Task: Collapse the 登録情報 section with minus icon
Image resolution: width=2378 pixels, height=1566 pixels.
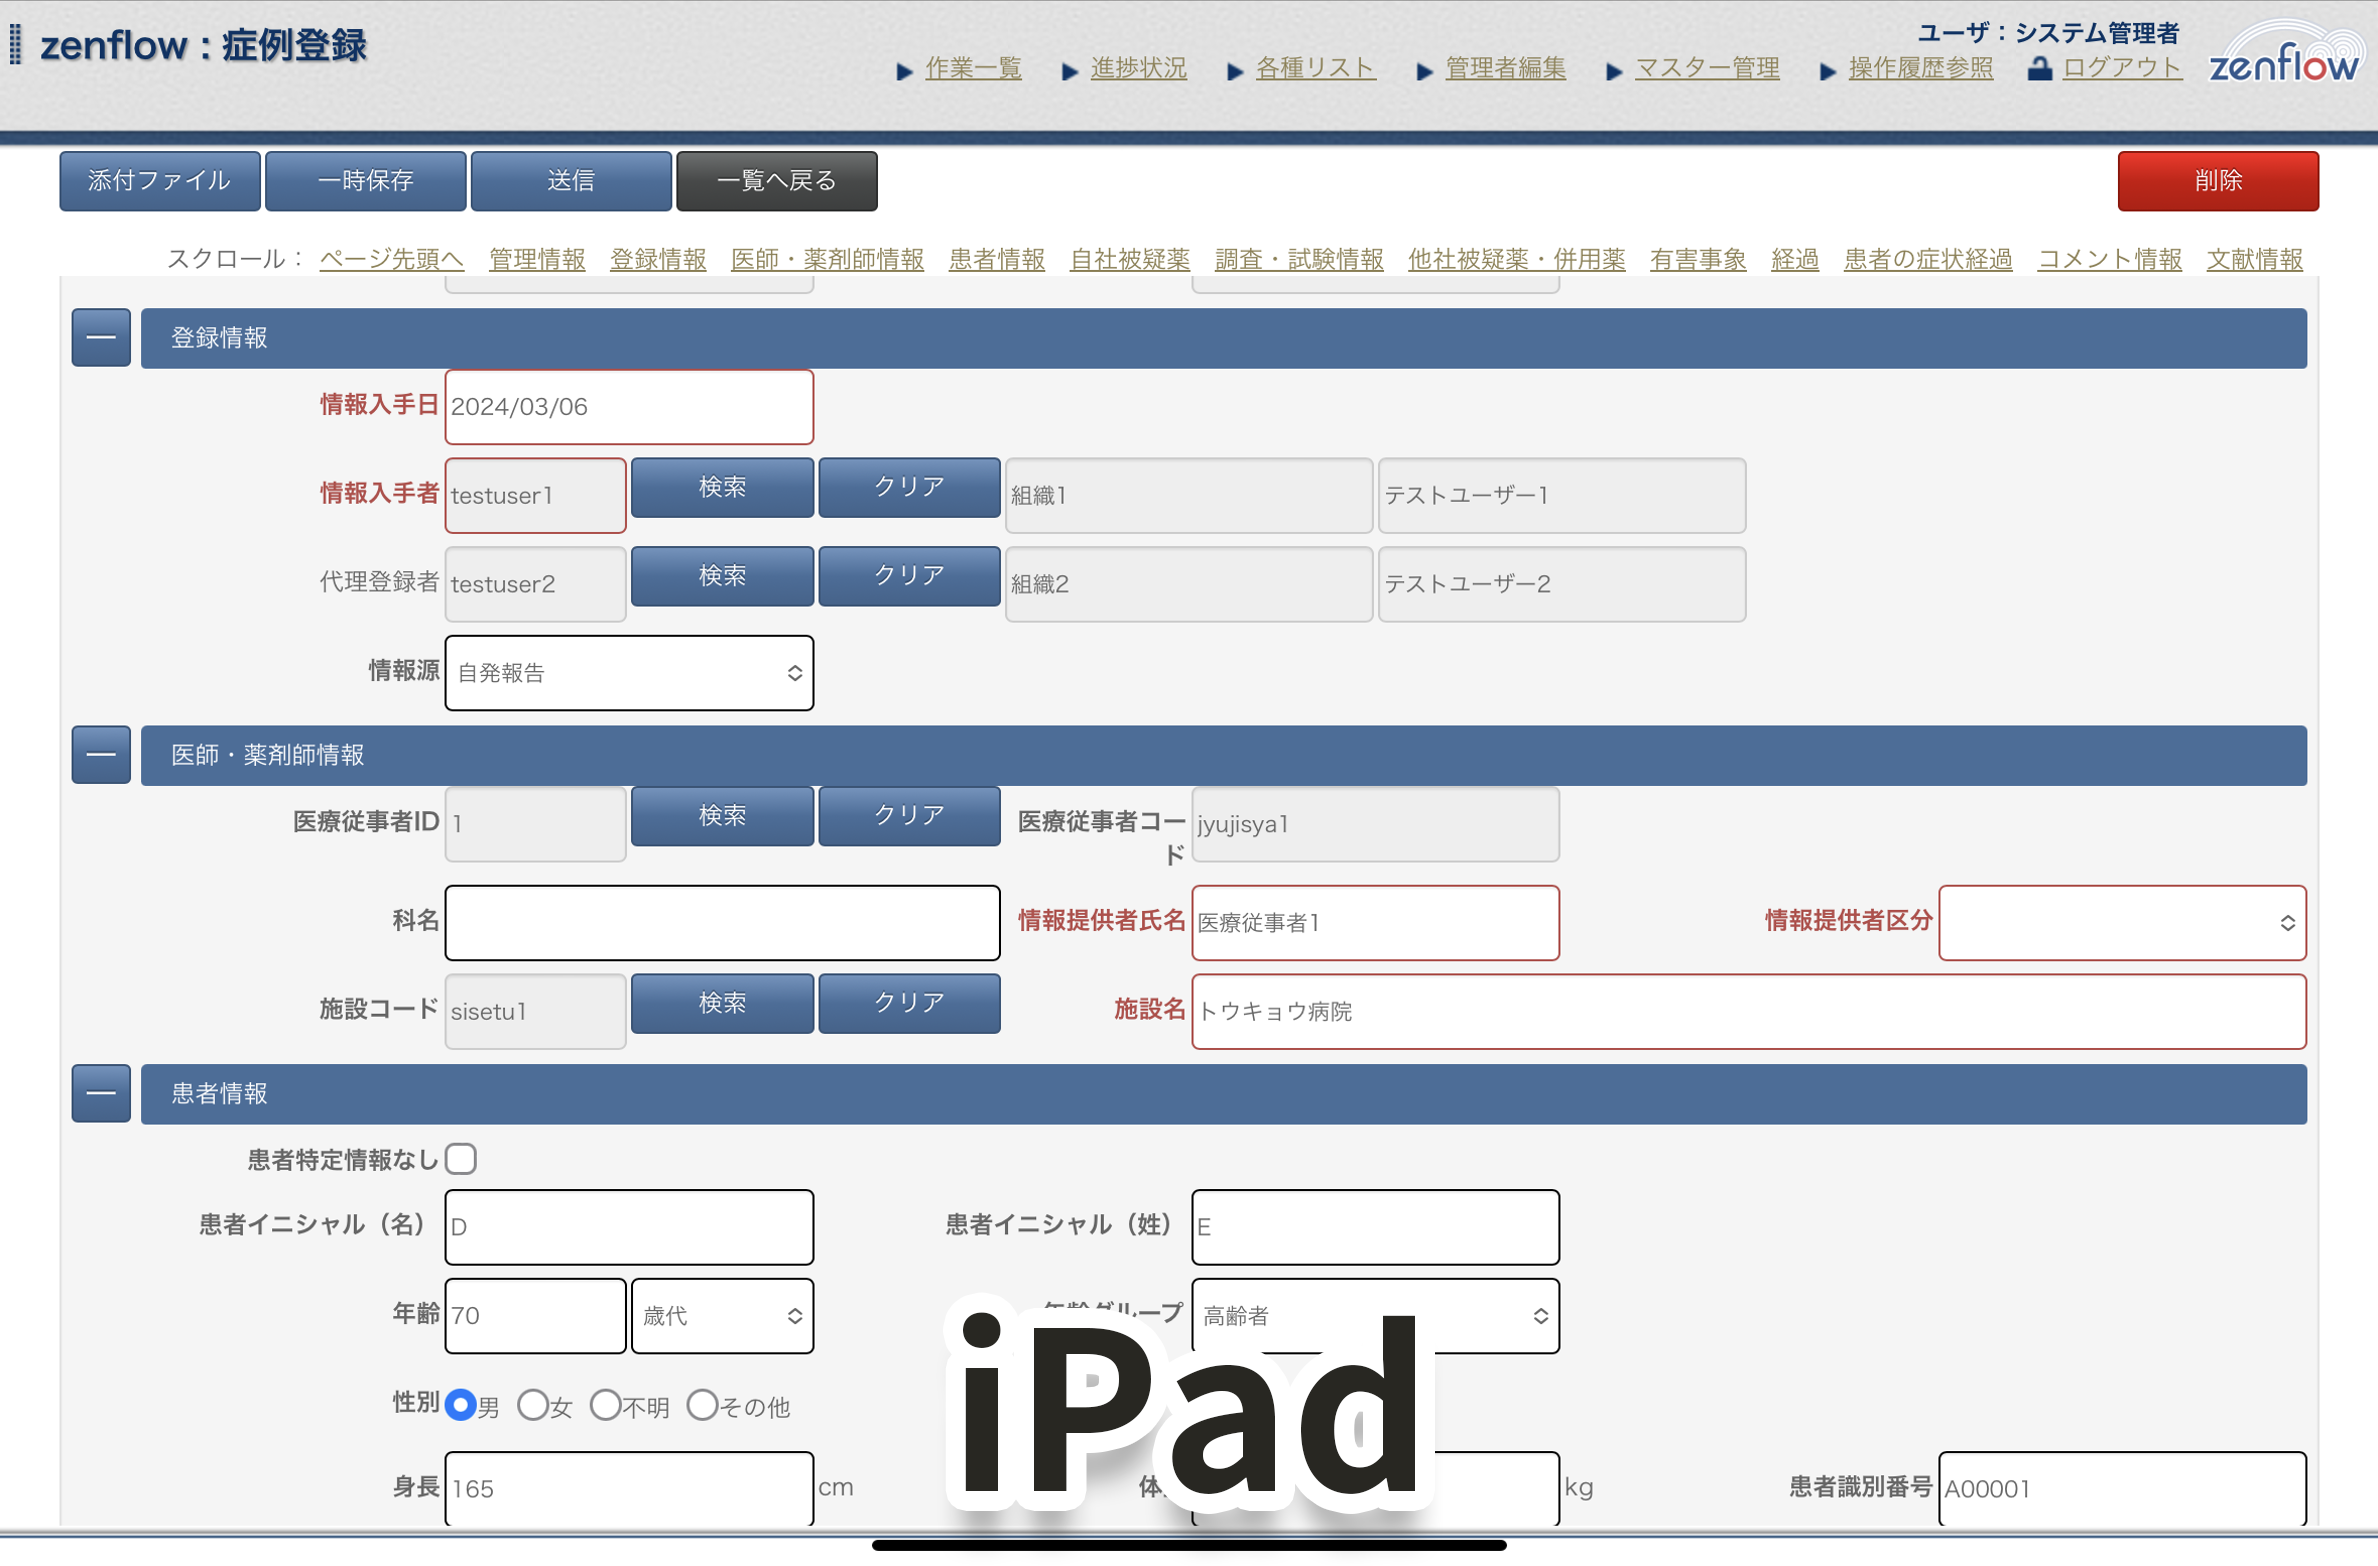Action: point(101,338)
